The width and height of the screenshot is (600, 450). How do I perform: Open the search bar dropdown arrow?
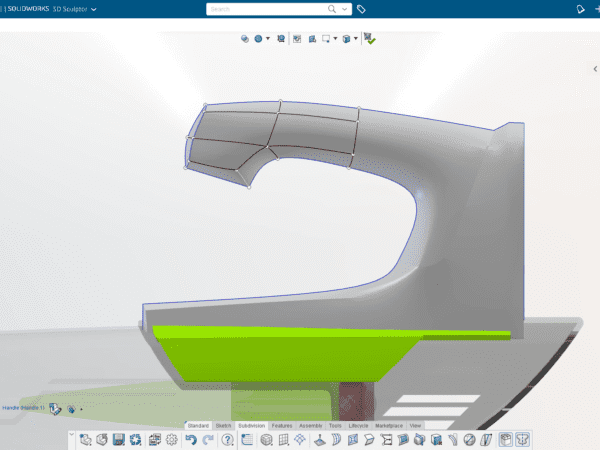pos(345,9)
